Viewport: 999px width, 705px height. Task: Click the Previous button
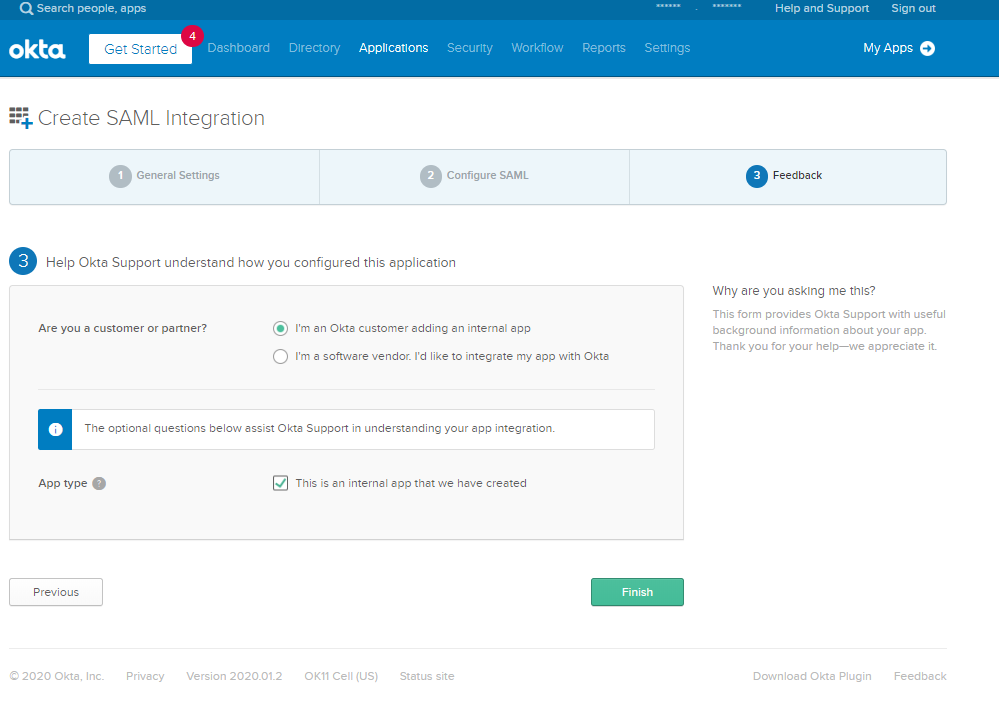(56, 592)
